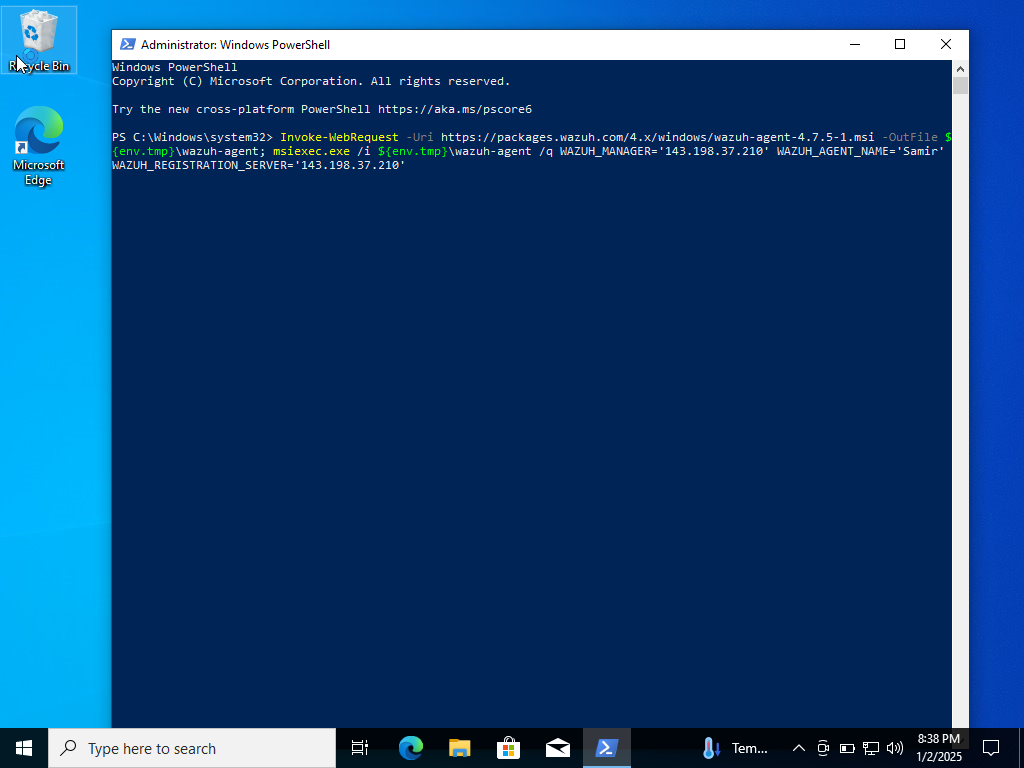
Task: Click the PowerShell vertical scrollbar thumb
Action: coord(960,86)
